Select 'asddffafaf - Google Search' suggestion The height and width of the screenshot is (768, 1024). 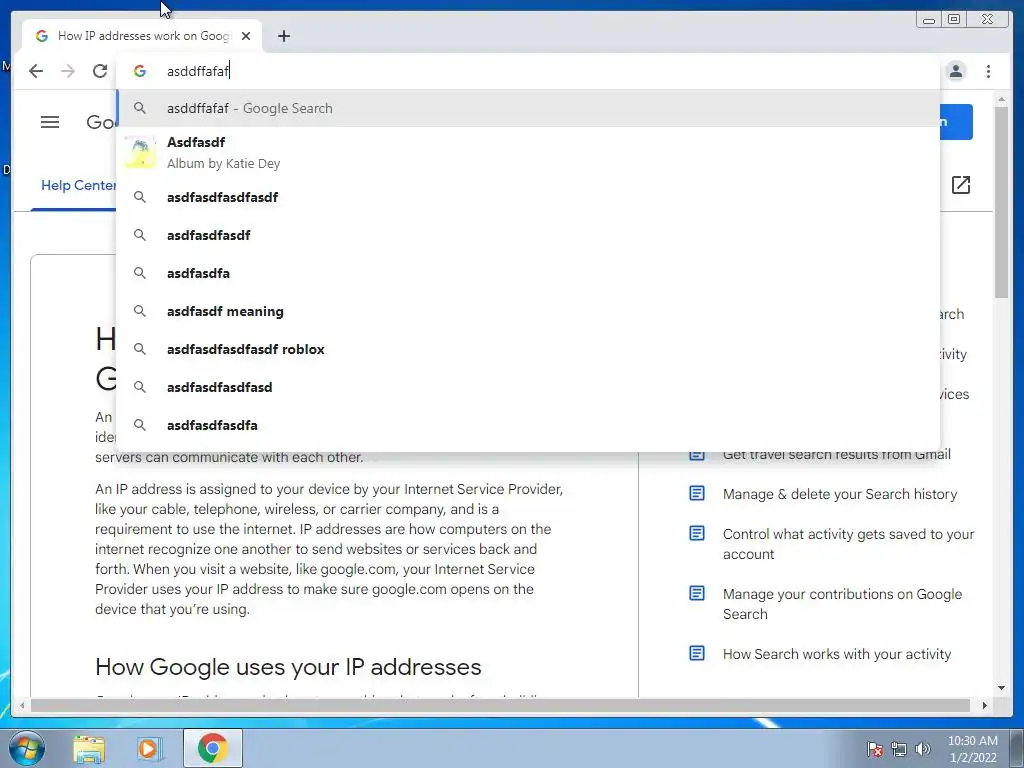coord(528,108)
